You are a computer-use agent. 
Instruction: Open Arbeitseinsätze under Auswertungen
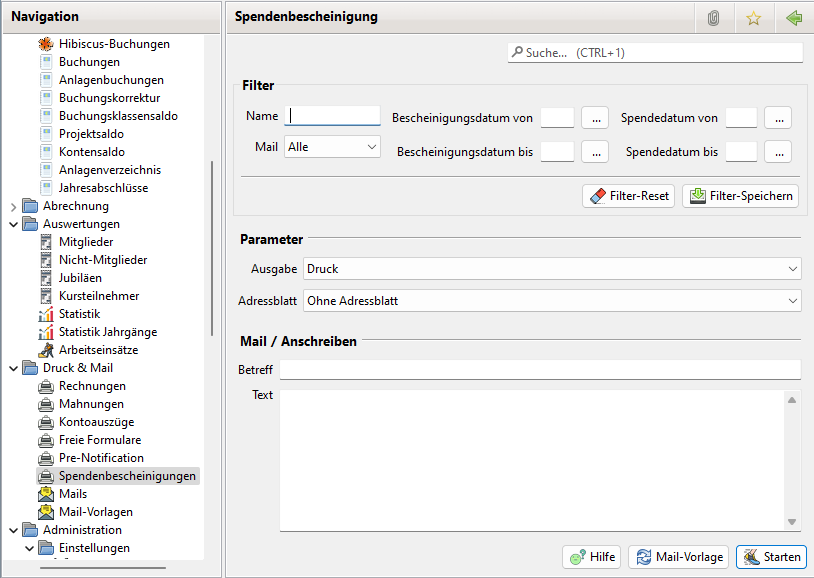[x=98, y=350]
